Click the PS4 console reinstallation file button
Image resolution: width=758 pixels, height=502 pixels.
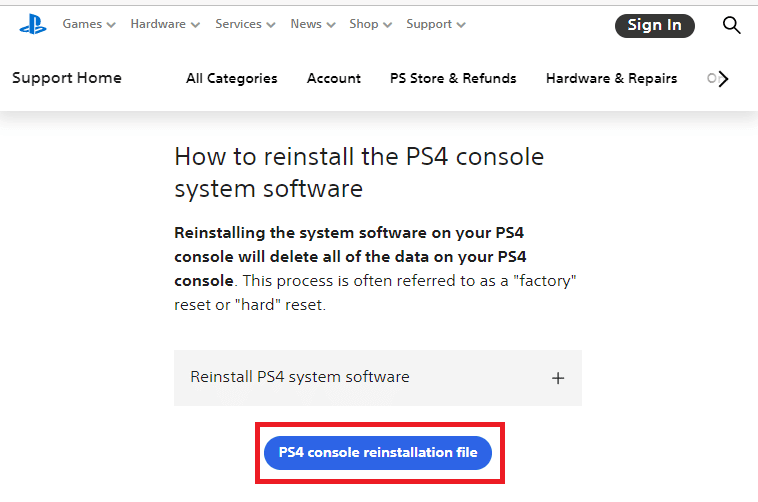tap(378, 453)
